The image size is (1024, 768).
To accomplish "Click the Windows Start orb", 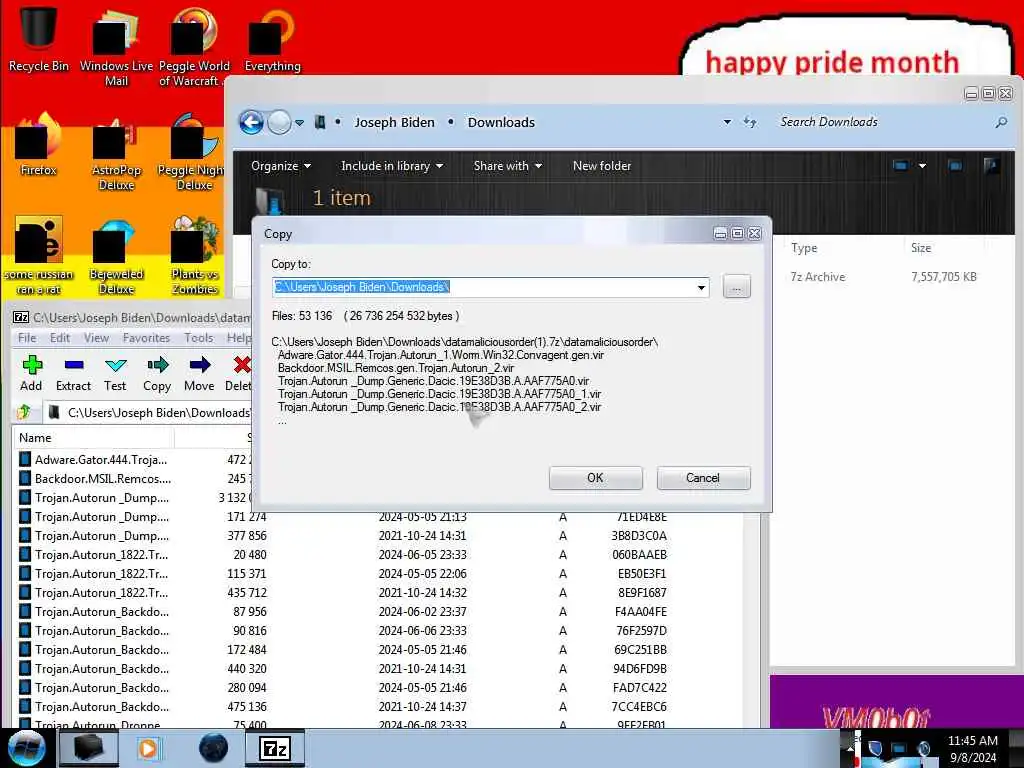I will click(x=27, y=748).
